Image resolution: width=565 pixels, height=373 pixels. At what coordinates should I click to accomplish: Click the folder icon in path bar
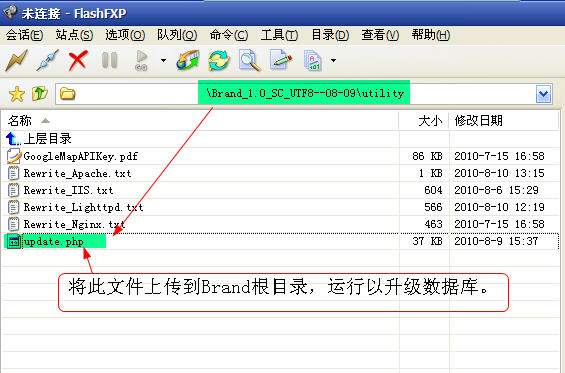coord(67,94)
